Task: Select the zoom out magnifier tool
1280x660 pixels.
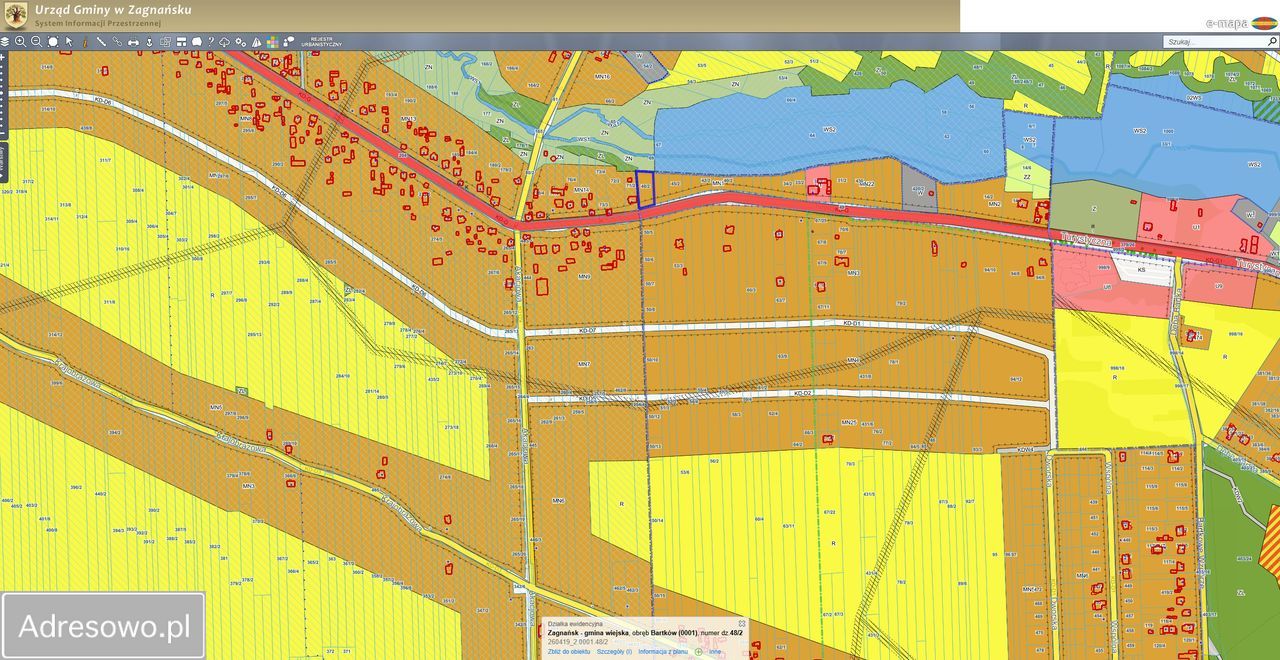Action: click(x=37, y=42)
